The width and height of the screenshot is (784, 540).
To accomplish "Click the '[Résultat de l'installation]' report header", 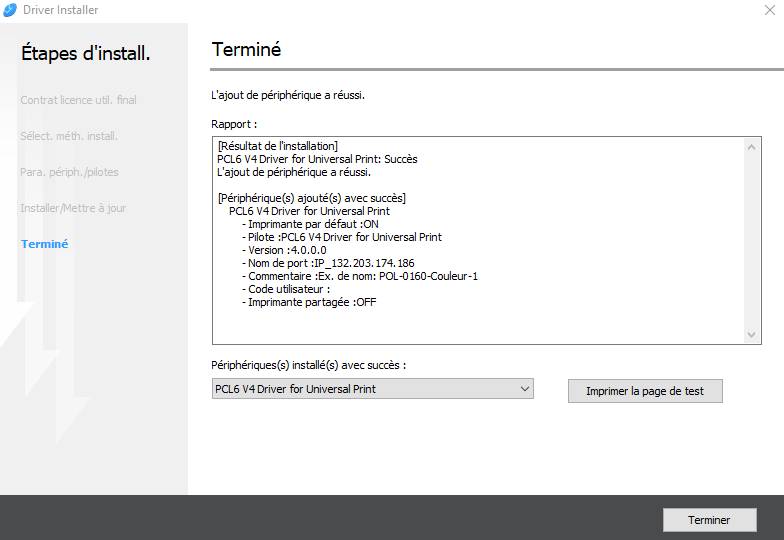I will pyautogui.click(x=277, y=146).
